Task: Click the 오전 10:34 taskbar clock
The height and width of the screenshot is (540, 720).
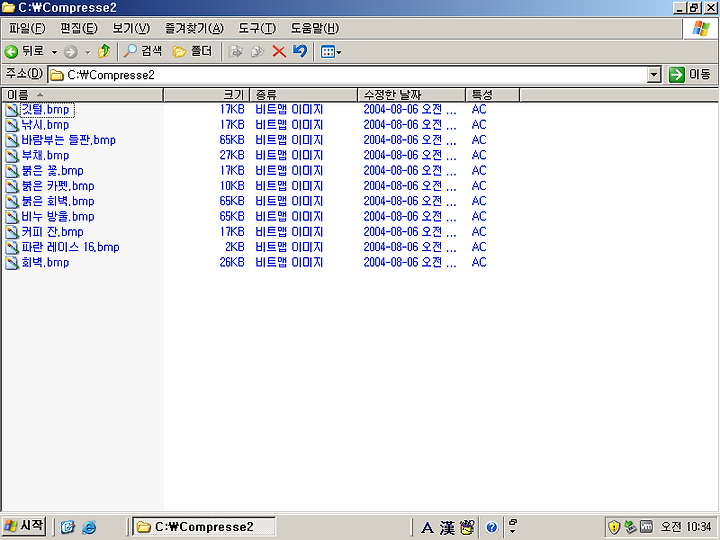Action: pos(686,527)
